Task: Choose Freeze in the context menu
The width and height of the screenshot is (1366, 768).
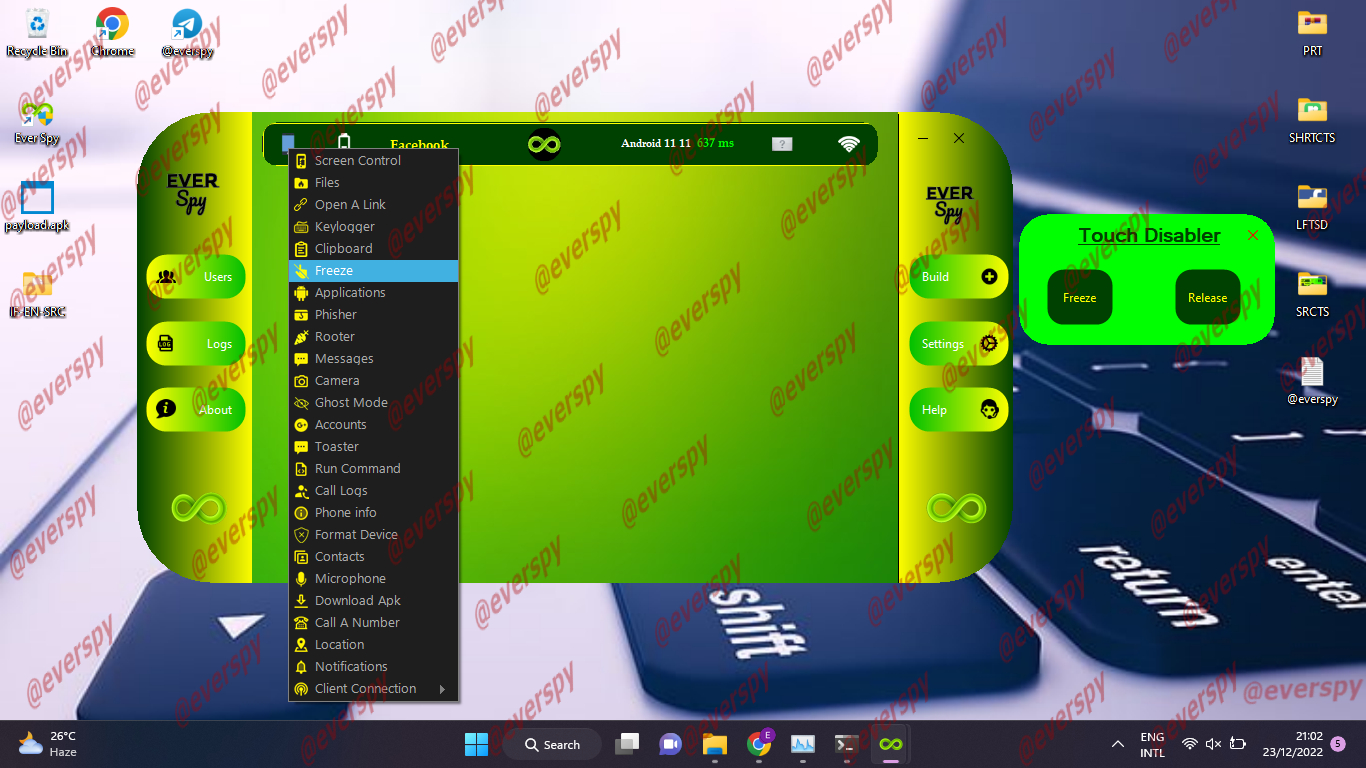Action: point(373,271)
